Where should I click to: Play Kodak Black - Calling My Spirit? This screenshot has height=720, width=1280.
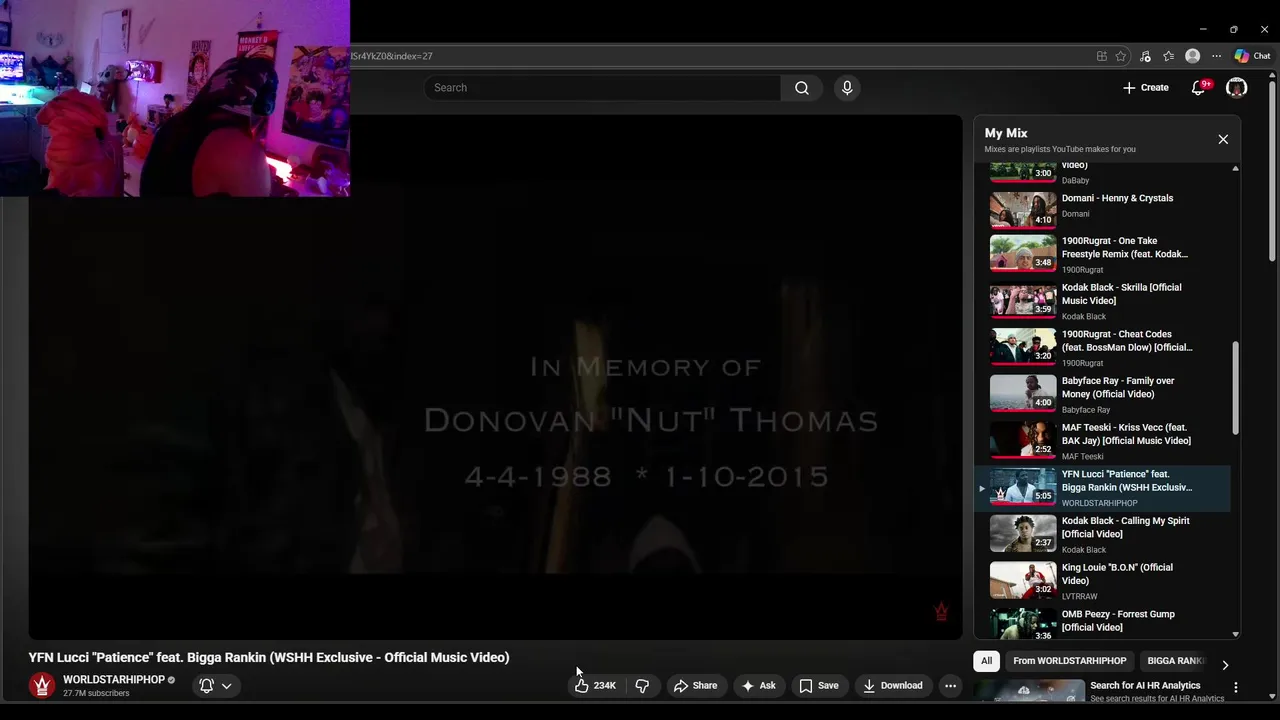pyautogui.click(x=1103, y=534)
